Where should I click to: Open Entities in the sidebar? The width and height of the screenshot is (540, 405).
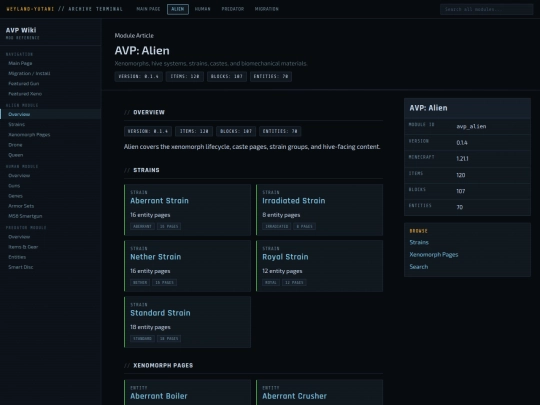[17, 257]
